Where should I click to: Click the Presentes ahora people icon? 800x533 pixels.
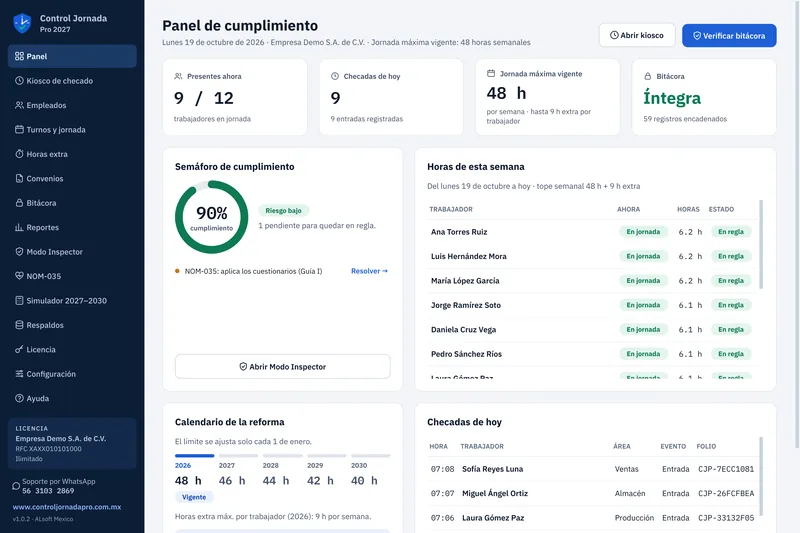pos(178,76)
